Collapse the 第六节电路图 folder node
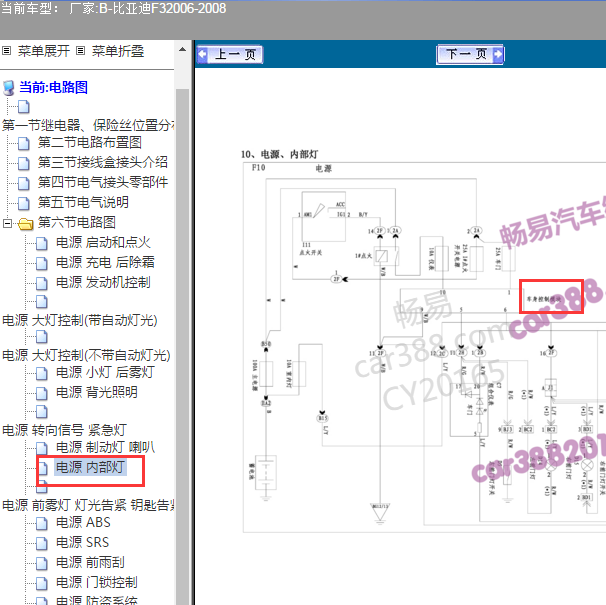 tap(7, 223)
